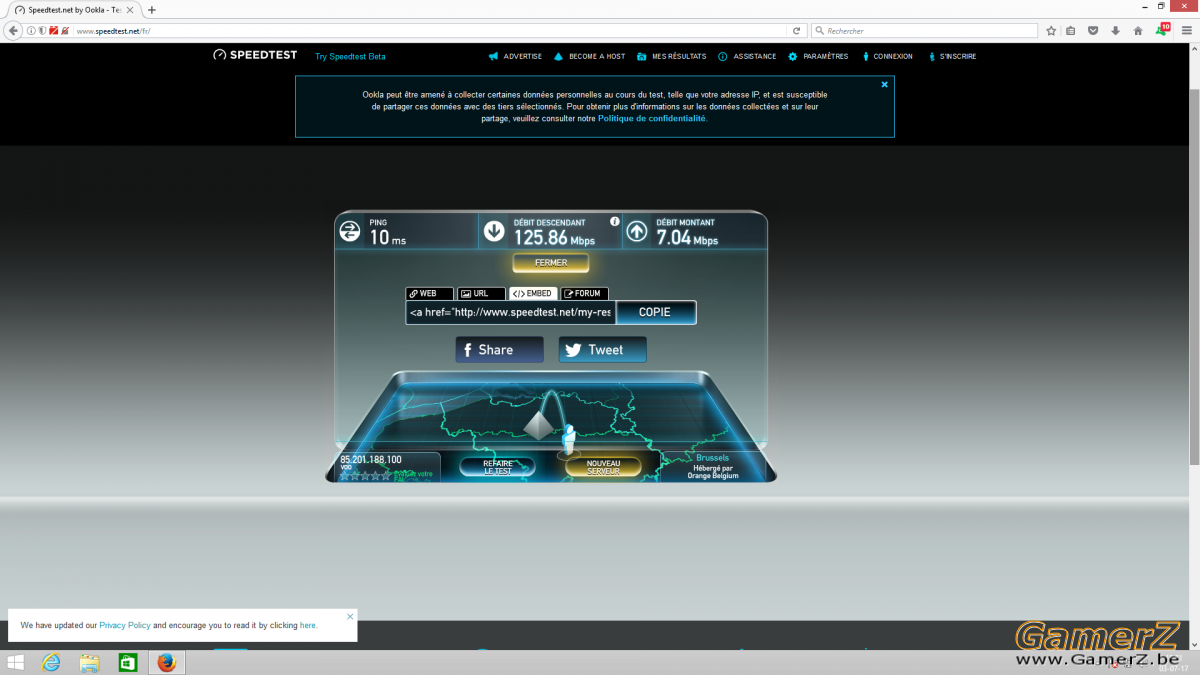Reload the page with the refresh button

pos(797,31)
